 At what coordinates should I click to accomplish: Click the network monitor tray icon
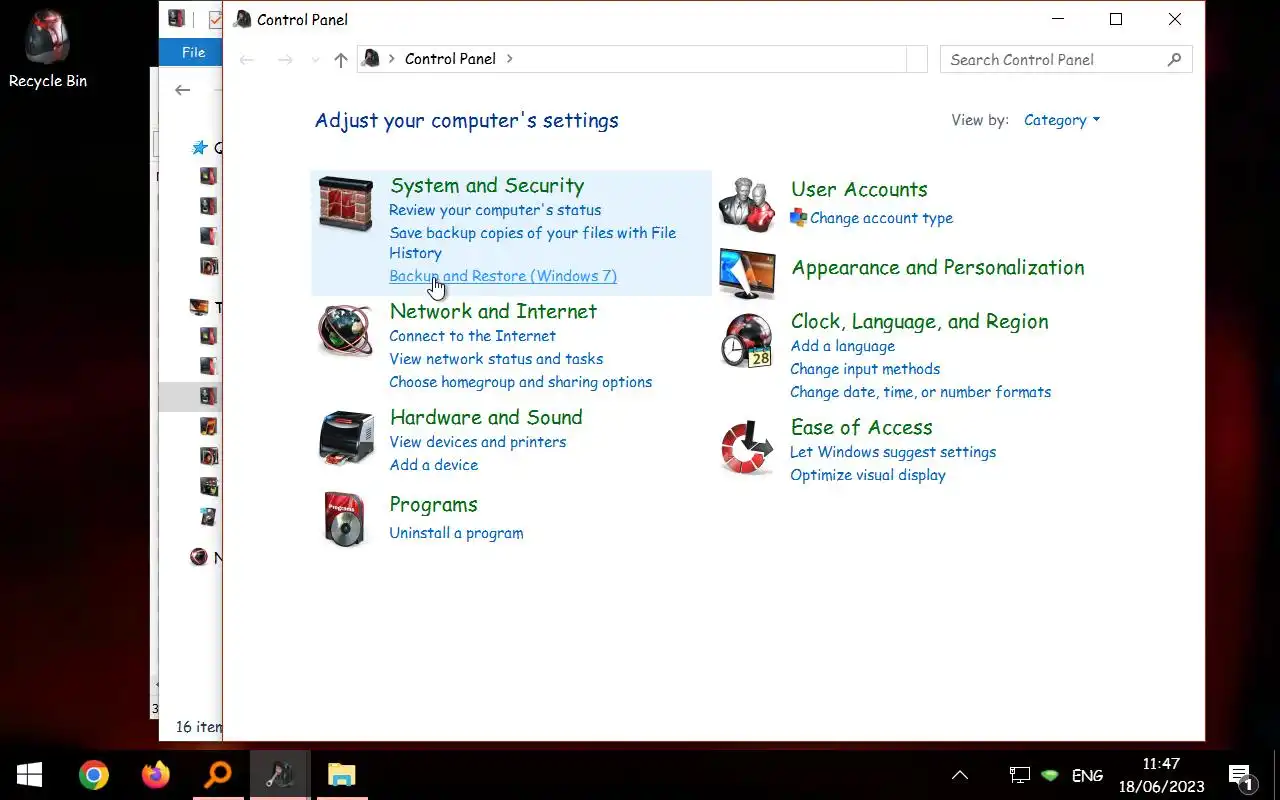(x=1019, y=775)
